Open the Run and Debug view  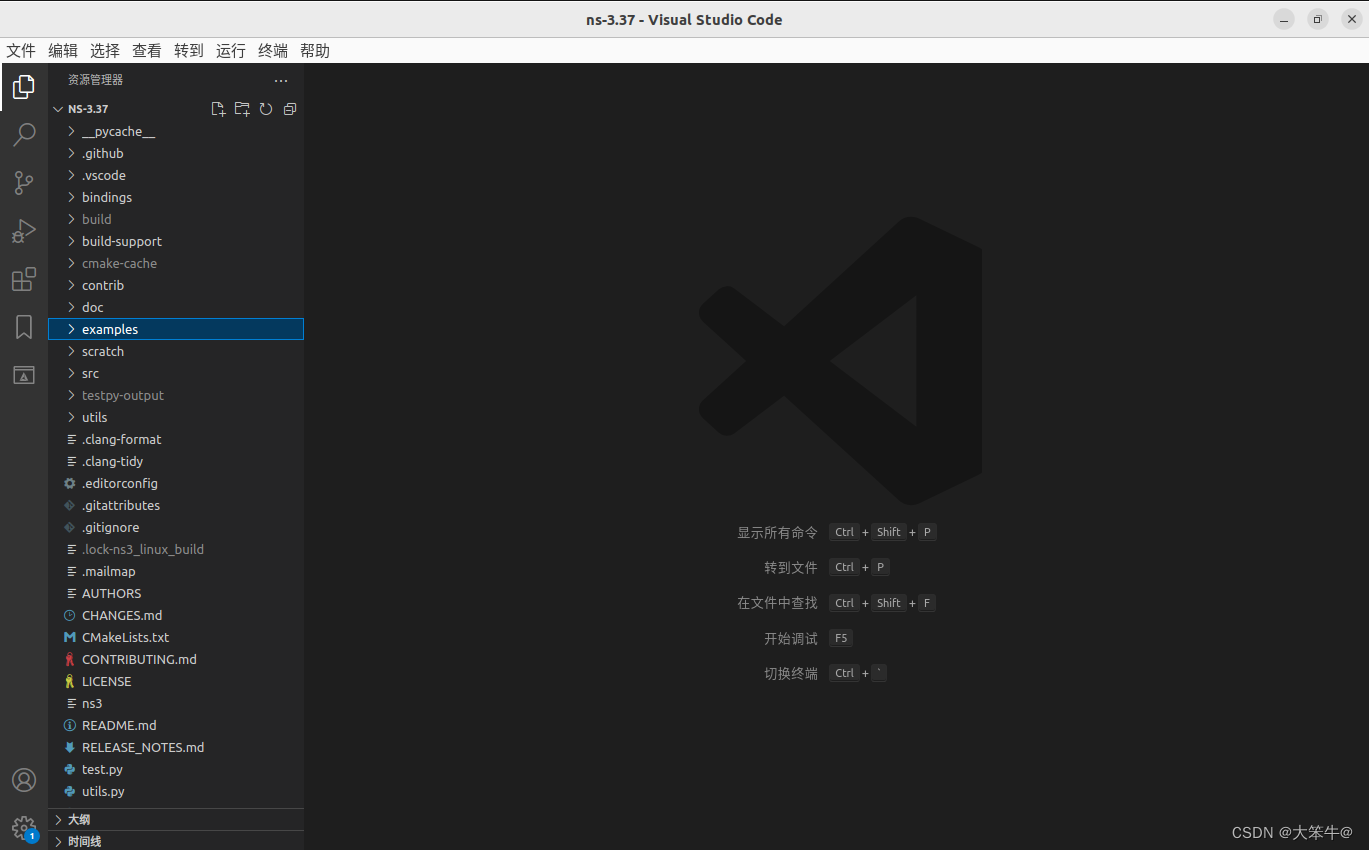(24, 231)
